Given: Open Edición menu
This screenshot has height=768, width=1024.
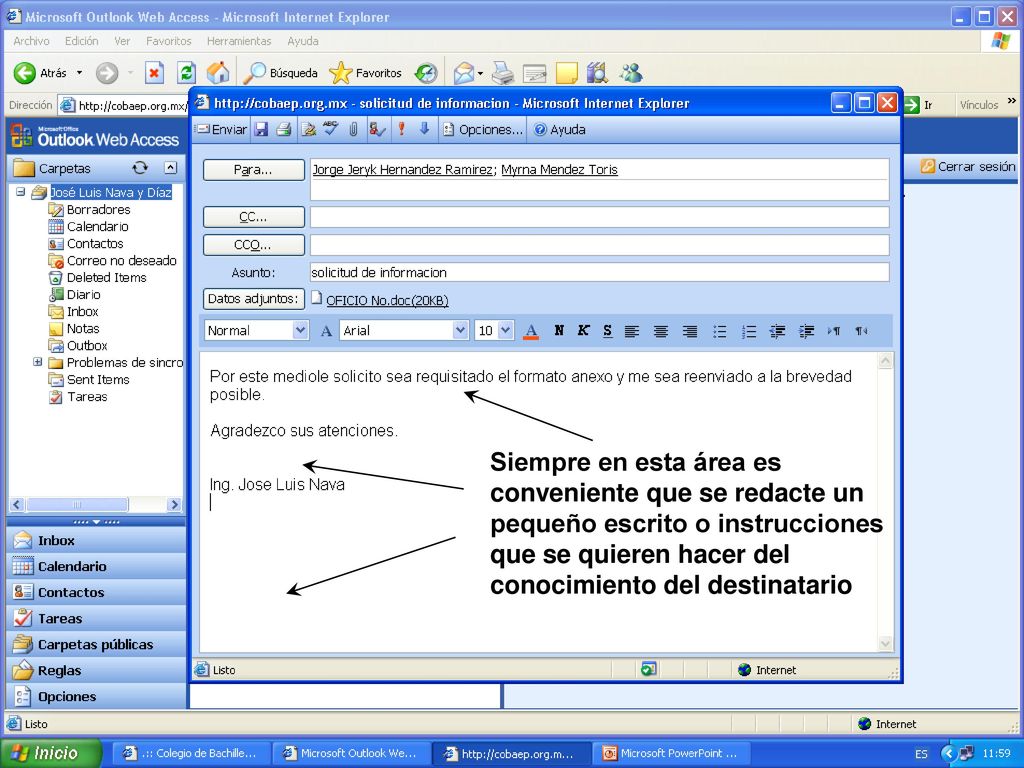Looking at the screenshot, I should coord(81,41).
